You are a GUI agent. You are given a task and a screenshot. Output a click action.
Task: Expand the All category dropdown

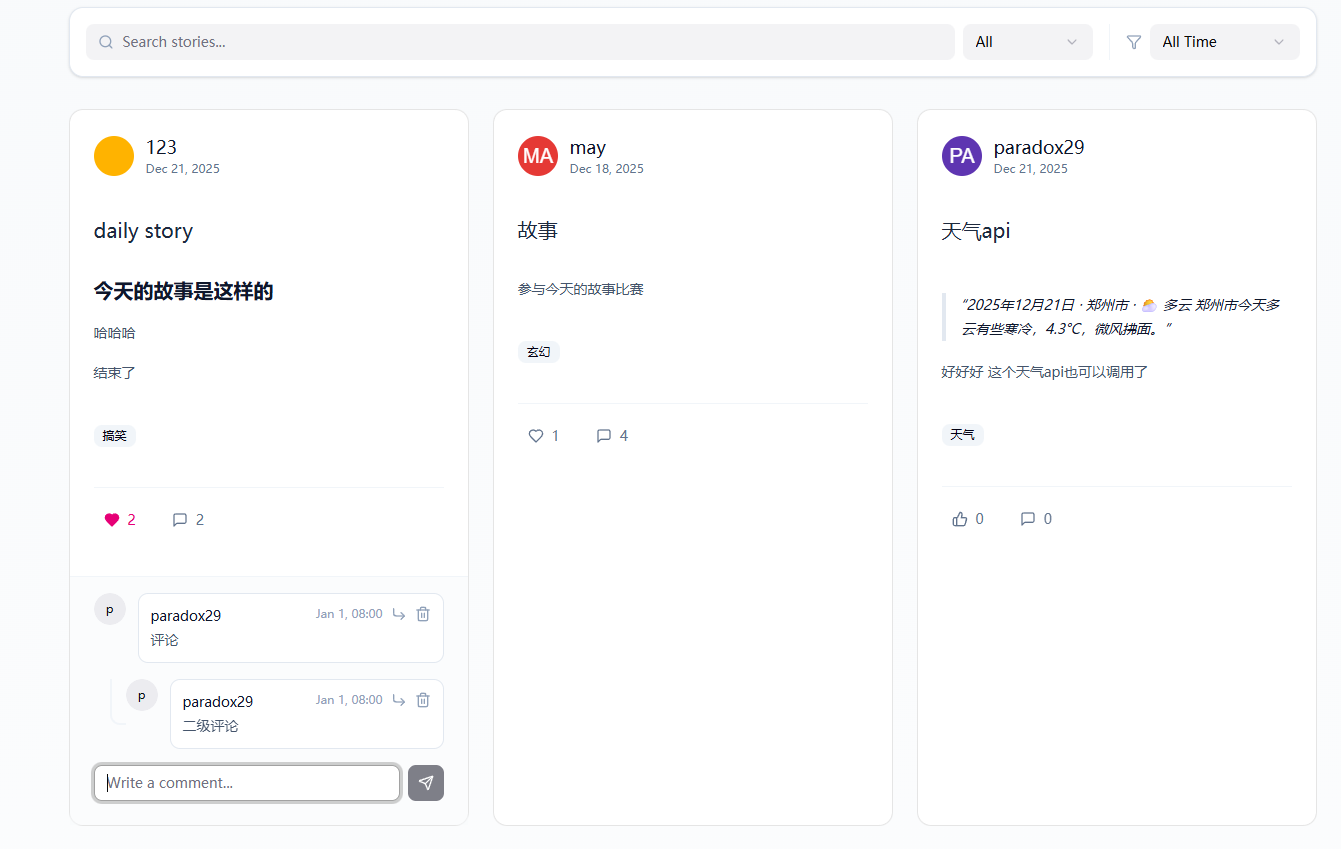tap(1027, 42)
